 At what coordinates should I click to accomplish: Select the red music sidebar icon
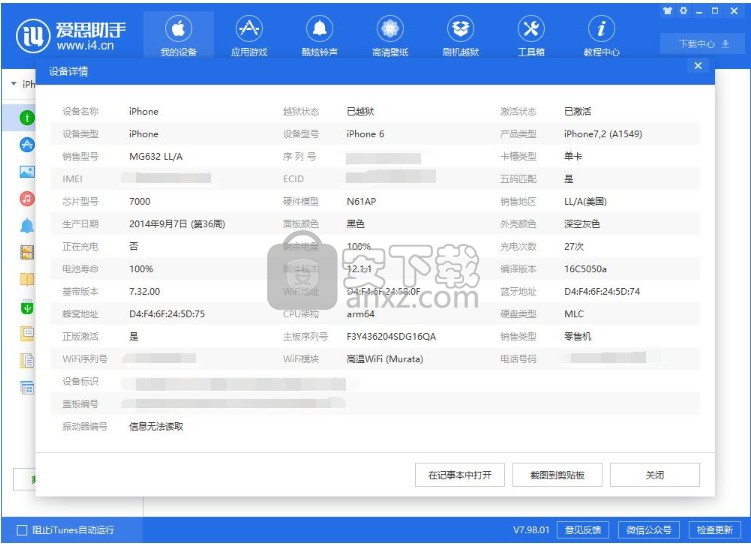click(x=27, y=198)
